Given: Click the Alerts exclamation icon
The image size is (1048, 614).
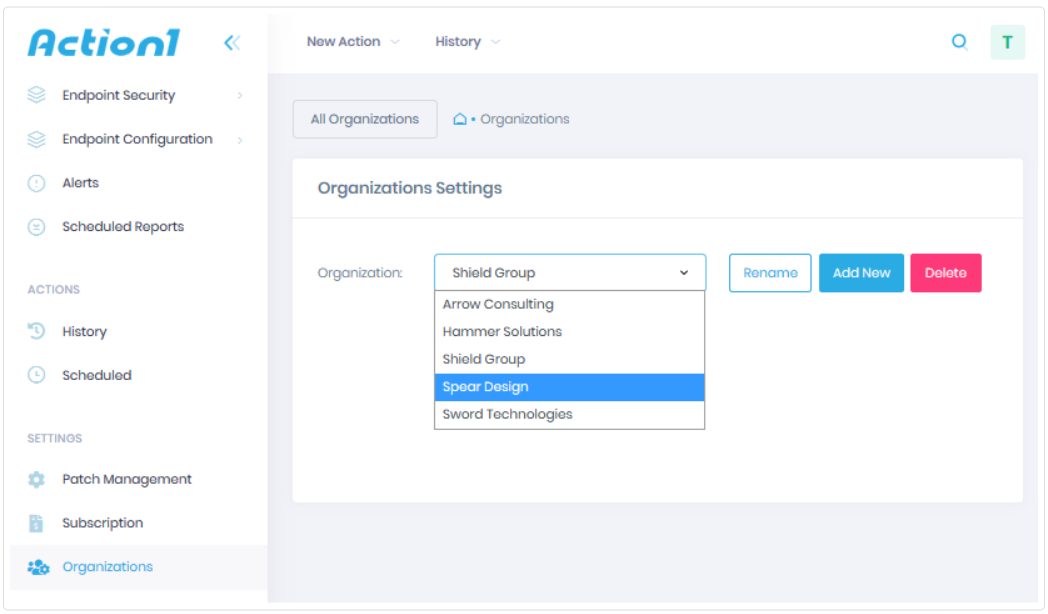Looking at the screenshot, I should pos(36,183).
